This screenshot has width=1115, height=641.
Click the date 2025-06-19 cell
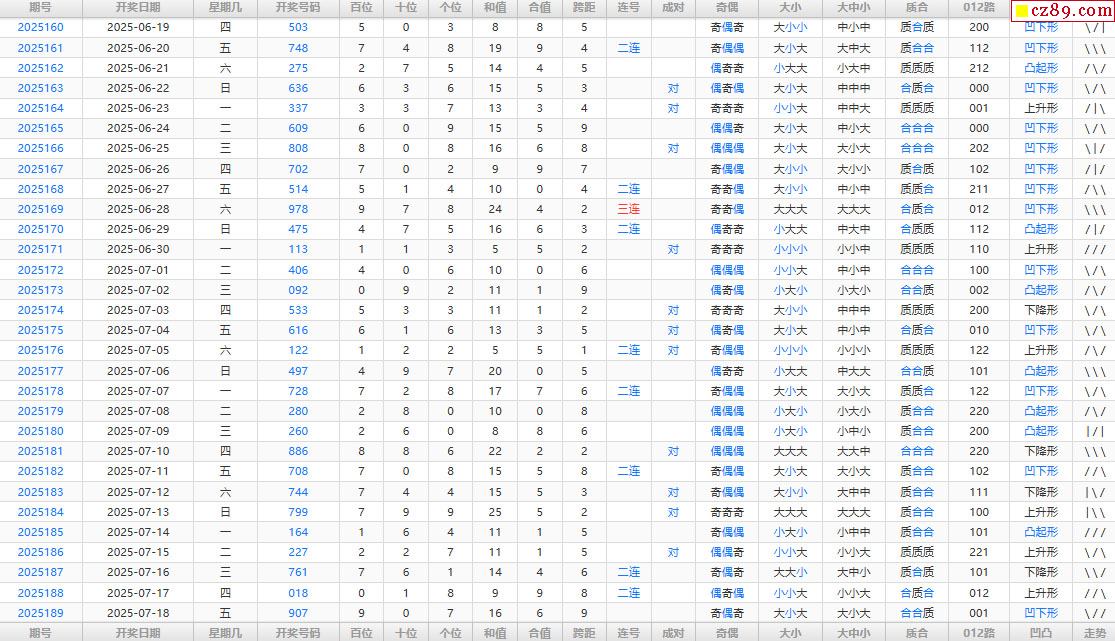pos(138,27)
